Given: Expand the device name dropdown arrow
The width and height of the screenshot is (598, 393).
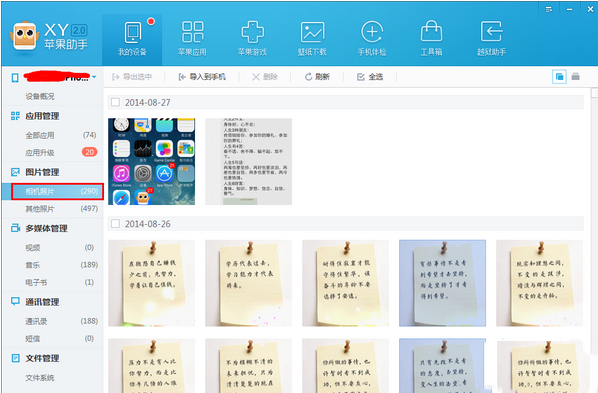Looking at the screenshot, I should point(94,77).
